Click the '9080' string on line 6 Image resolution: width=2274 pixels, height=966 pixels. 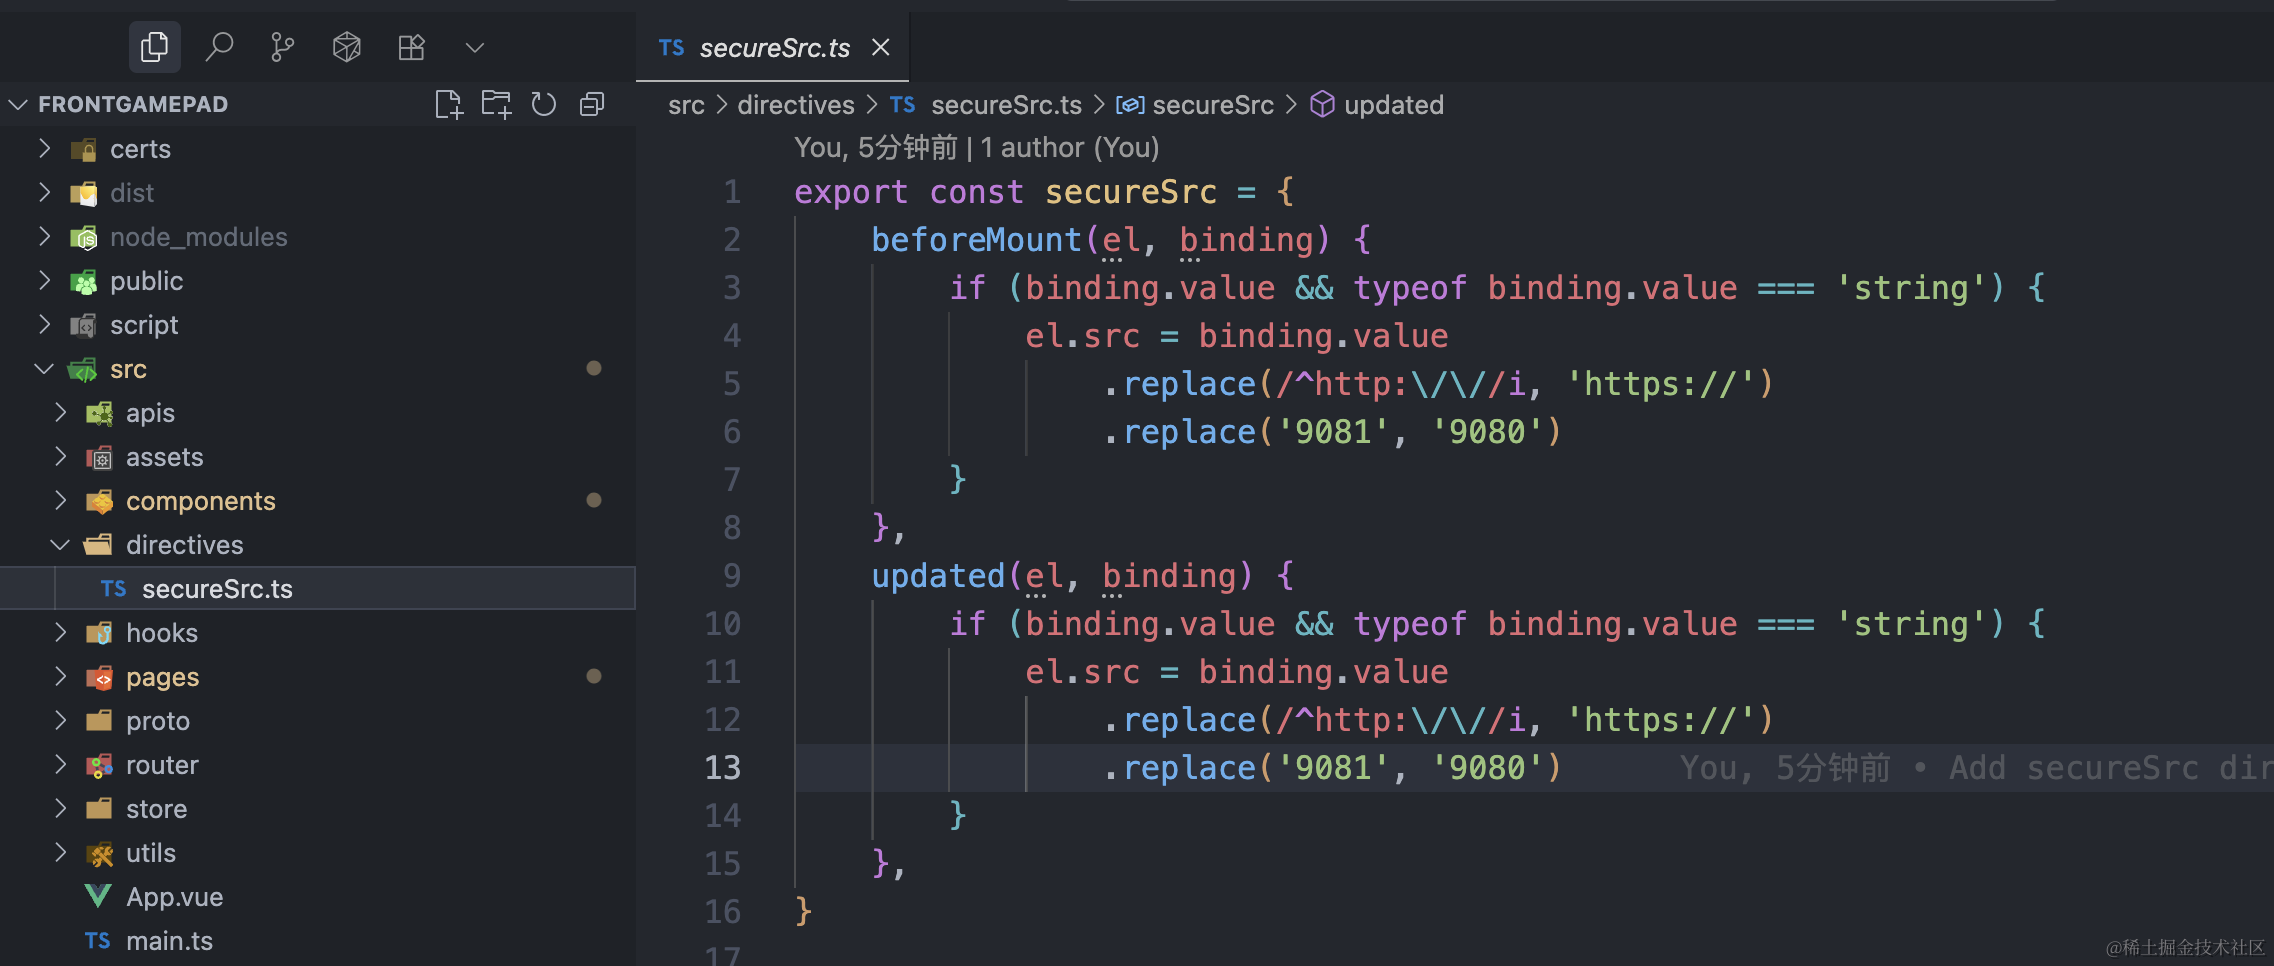1488,431
